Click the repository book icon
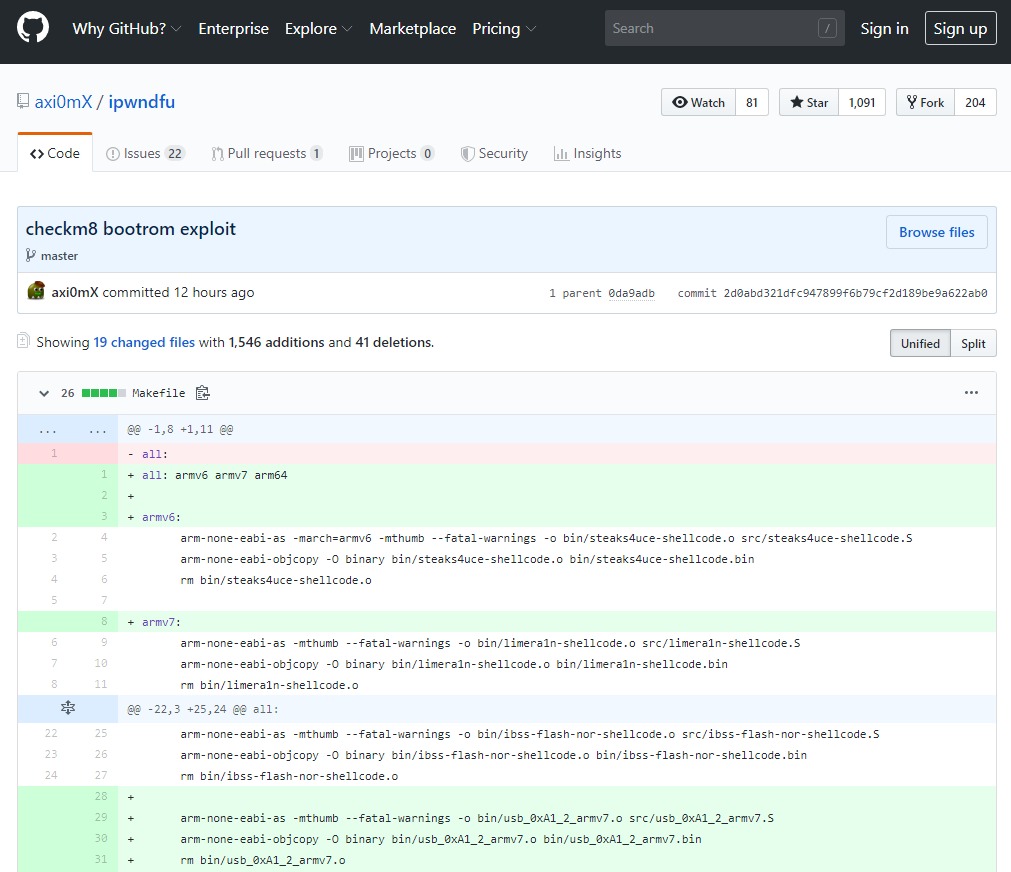 pyautogui.click(x=23, y=101)
